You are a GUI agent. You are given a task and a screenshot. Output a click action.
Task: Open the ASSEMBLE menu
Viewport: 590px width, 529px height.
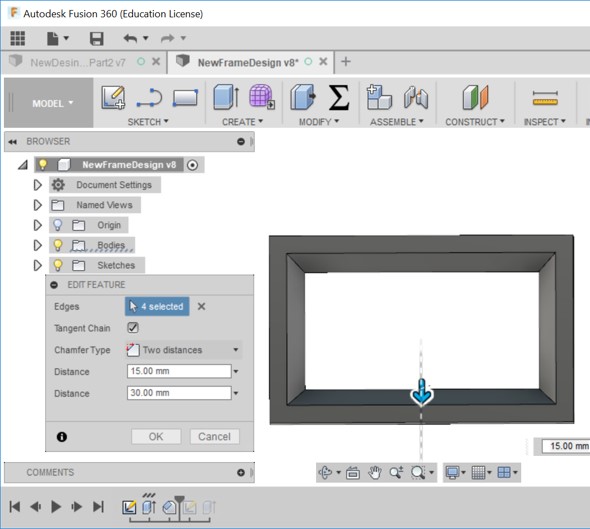click(397, 122)
